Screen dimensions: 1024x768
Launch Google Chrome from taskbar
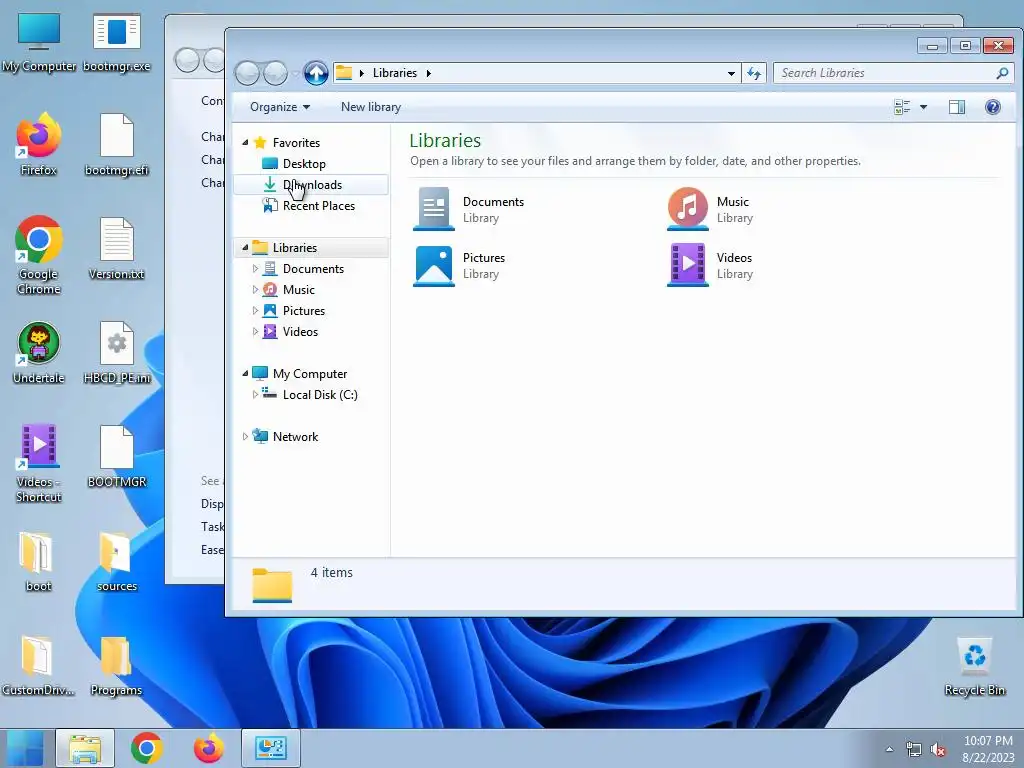point(147,748)
